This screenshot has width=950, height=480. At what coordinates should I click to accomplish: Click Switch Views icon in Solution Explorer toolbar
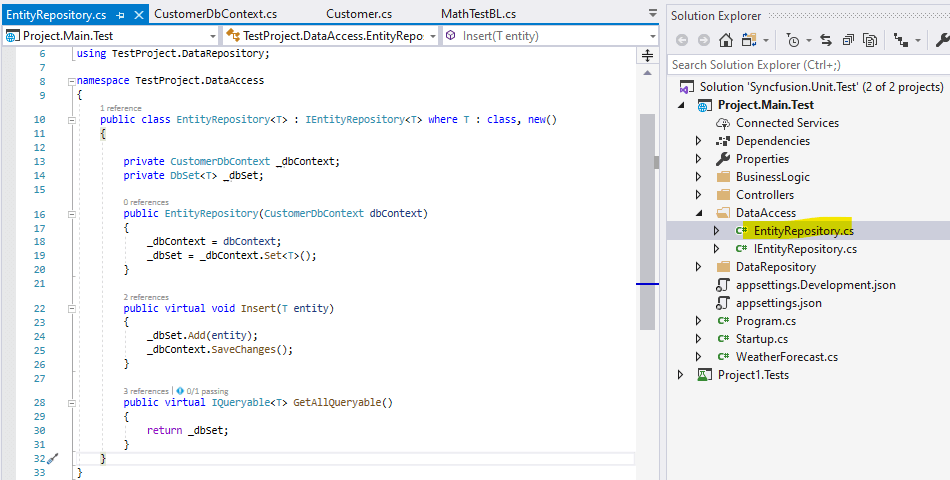pyautogui.click(x=749, y=40)
